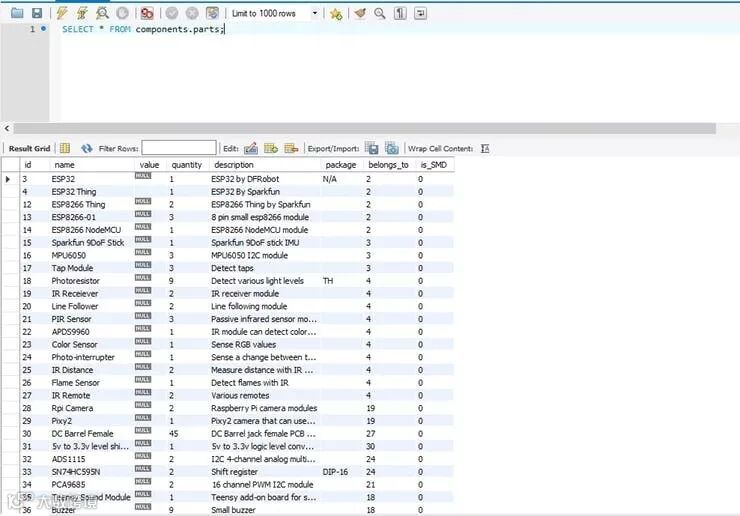
Task: Edit the current row with the pencil icon
Action: coord(251,148)
